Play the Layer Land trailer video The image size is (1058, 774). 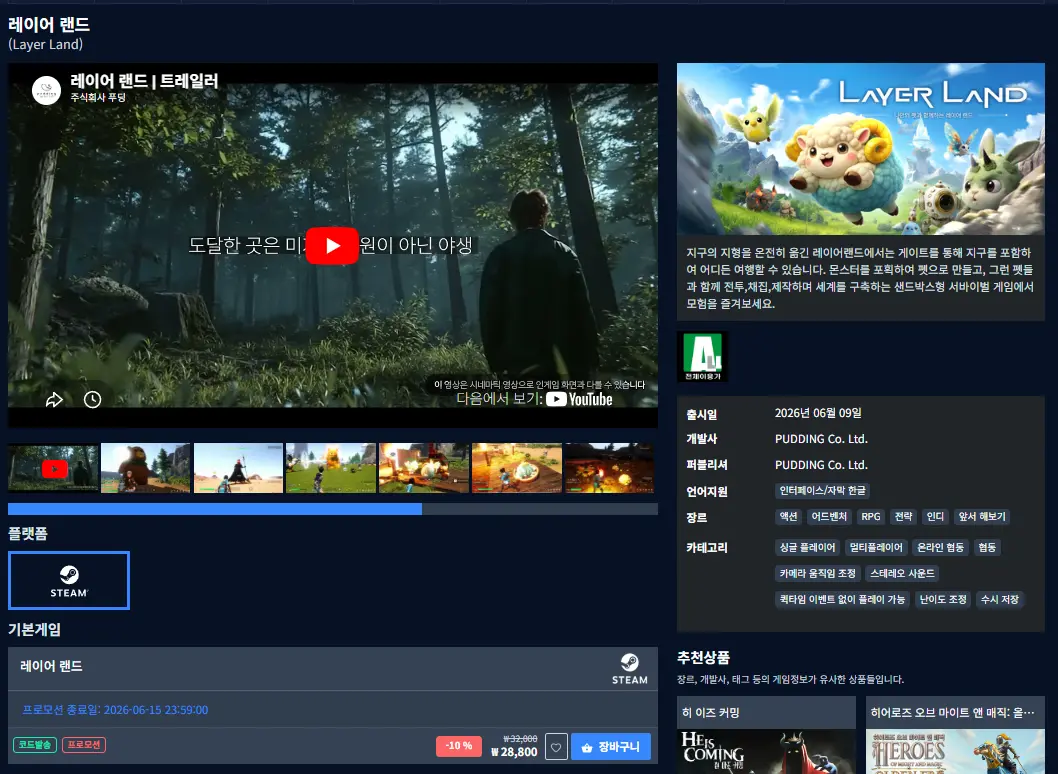tap(332, 246)
